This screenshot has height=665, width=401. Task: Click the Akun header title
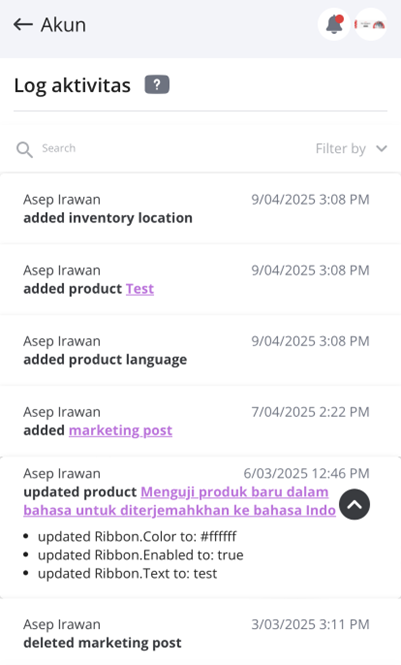coord(63,25)
